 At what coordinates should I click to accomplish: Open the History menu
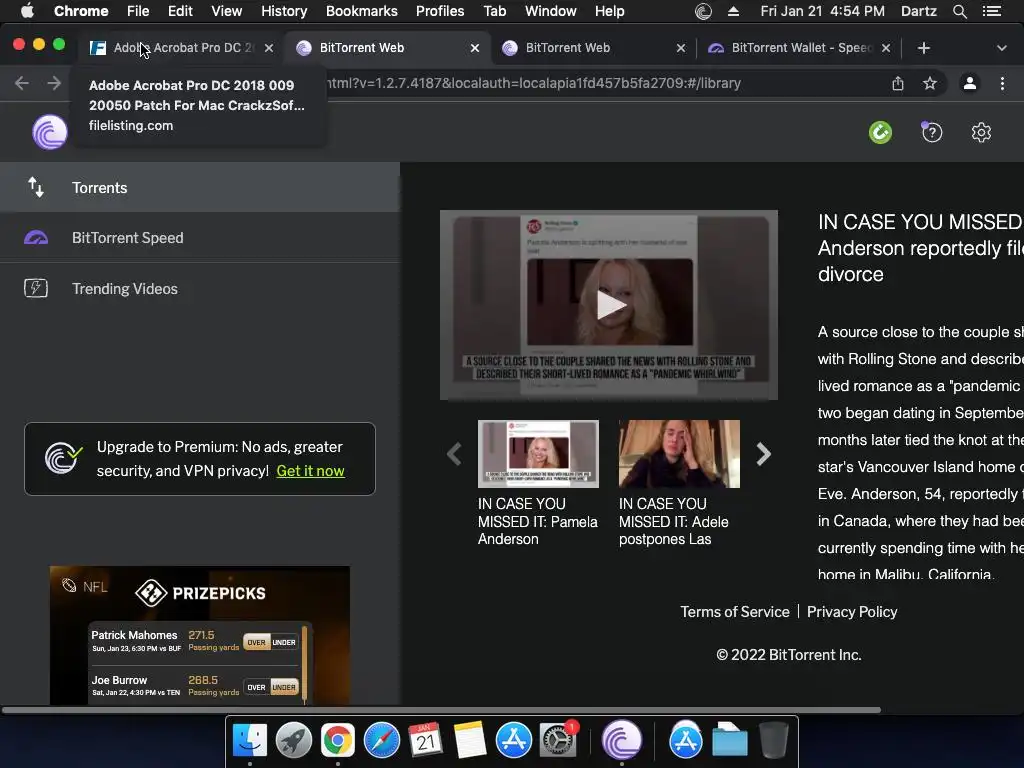pos(284,11)
